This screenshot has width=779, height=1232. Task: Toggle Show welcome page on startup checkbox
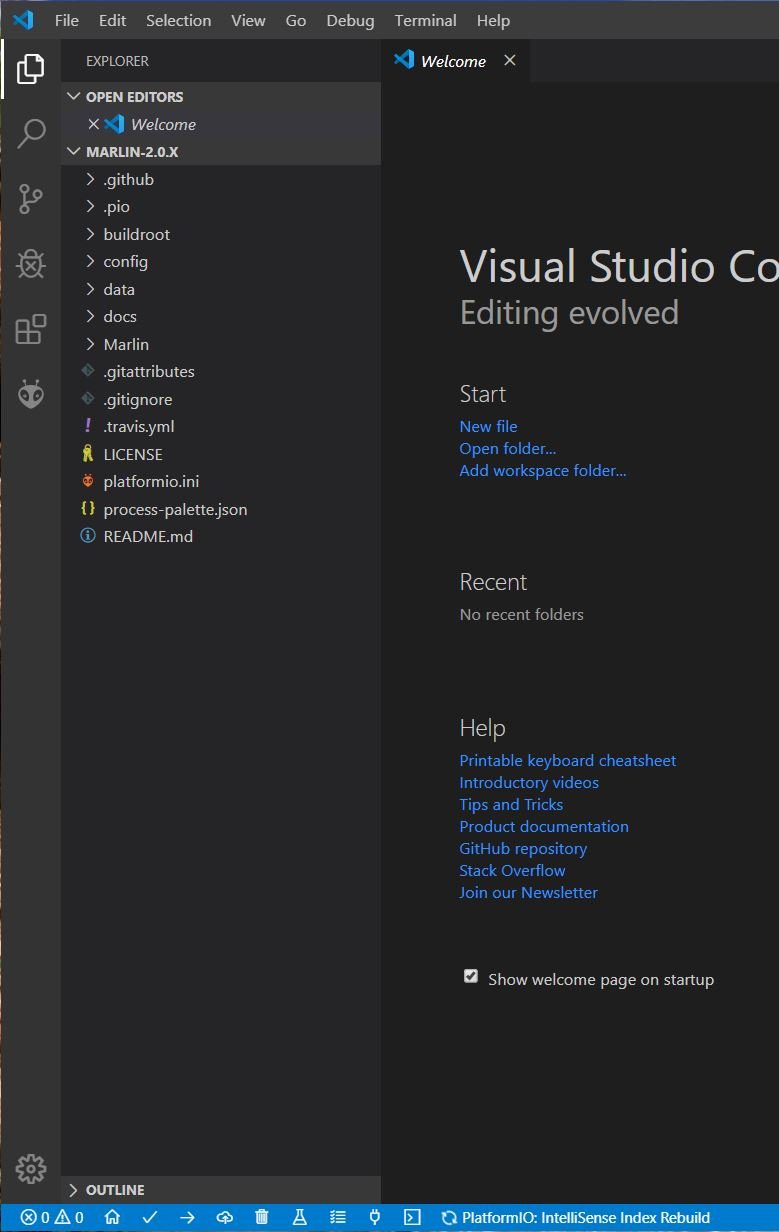[470, 976]
